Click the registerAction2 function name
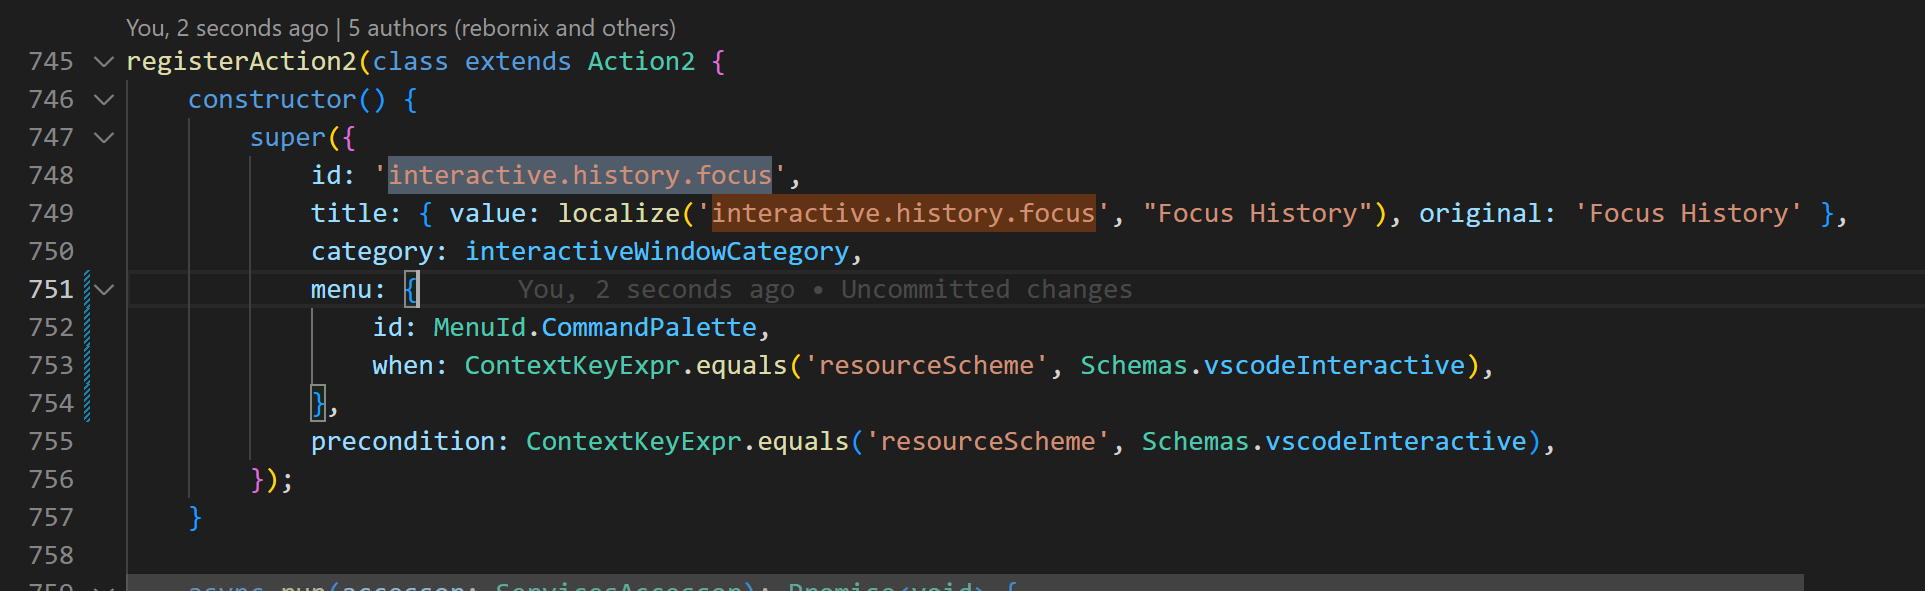The height and width of the screenshot is (591, 1925). (241, 62)
